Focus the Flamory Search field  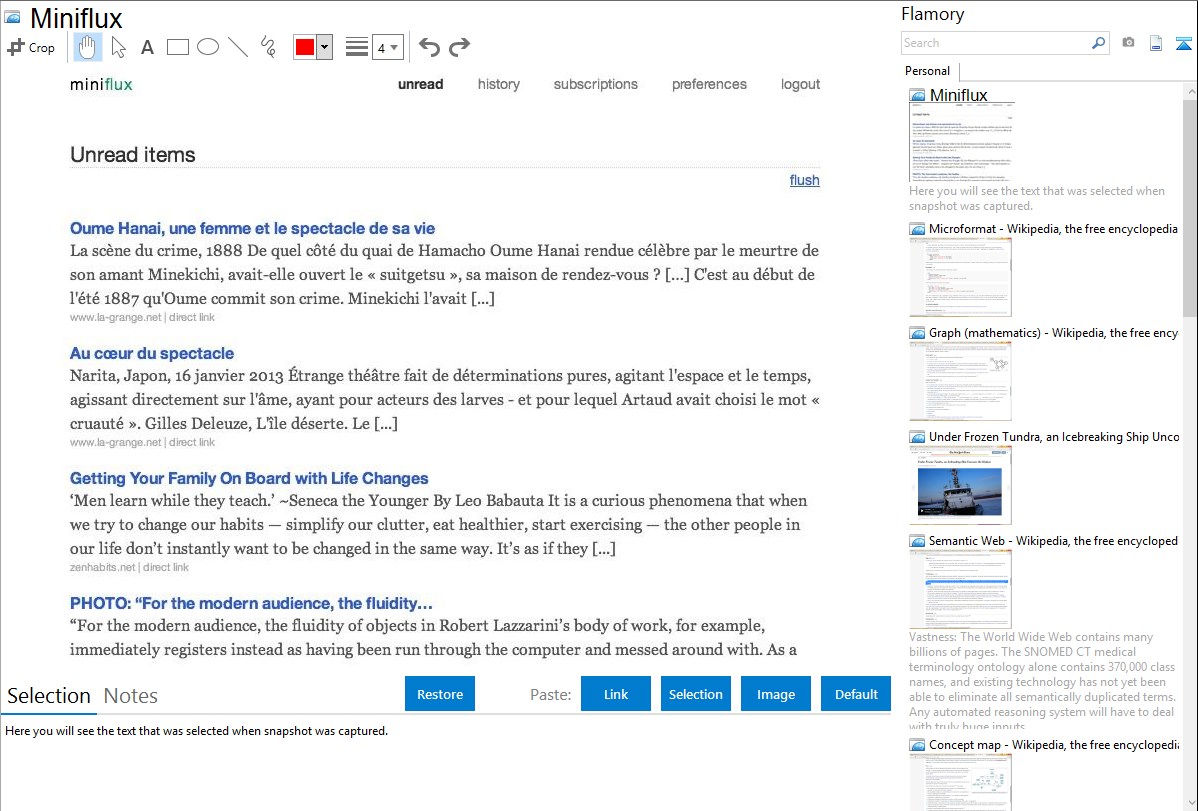pos(996,43)
